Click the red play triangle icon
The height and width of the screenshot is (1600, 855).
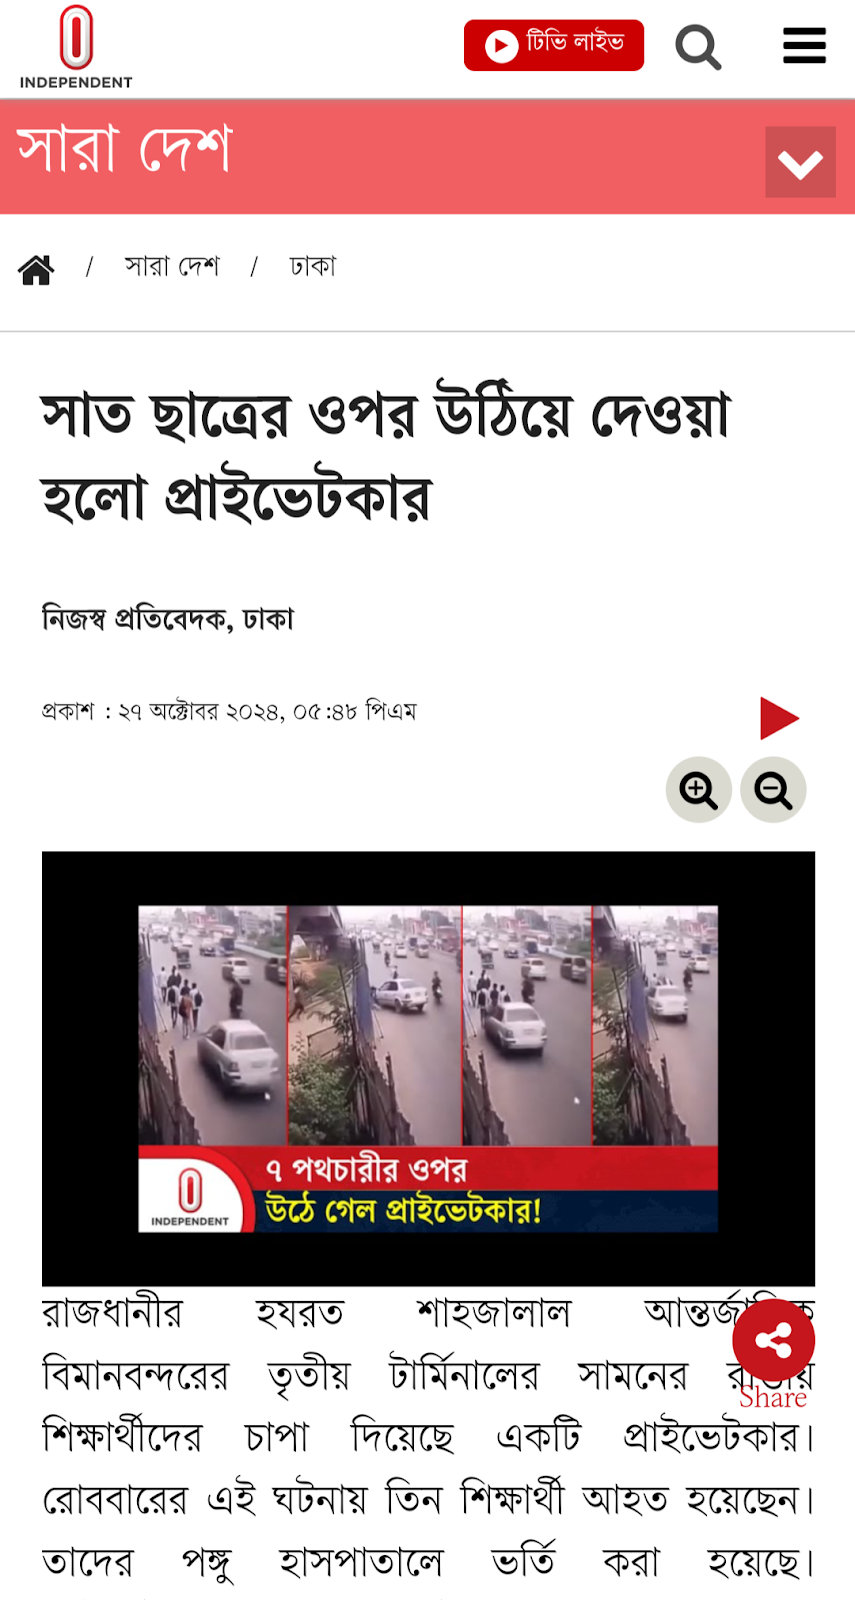pyautogui.click(x=779, y=718)
